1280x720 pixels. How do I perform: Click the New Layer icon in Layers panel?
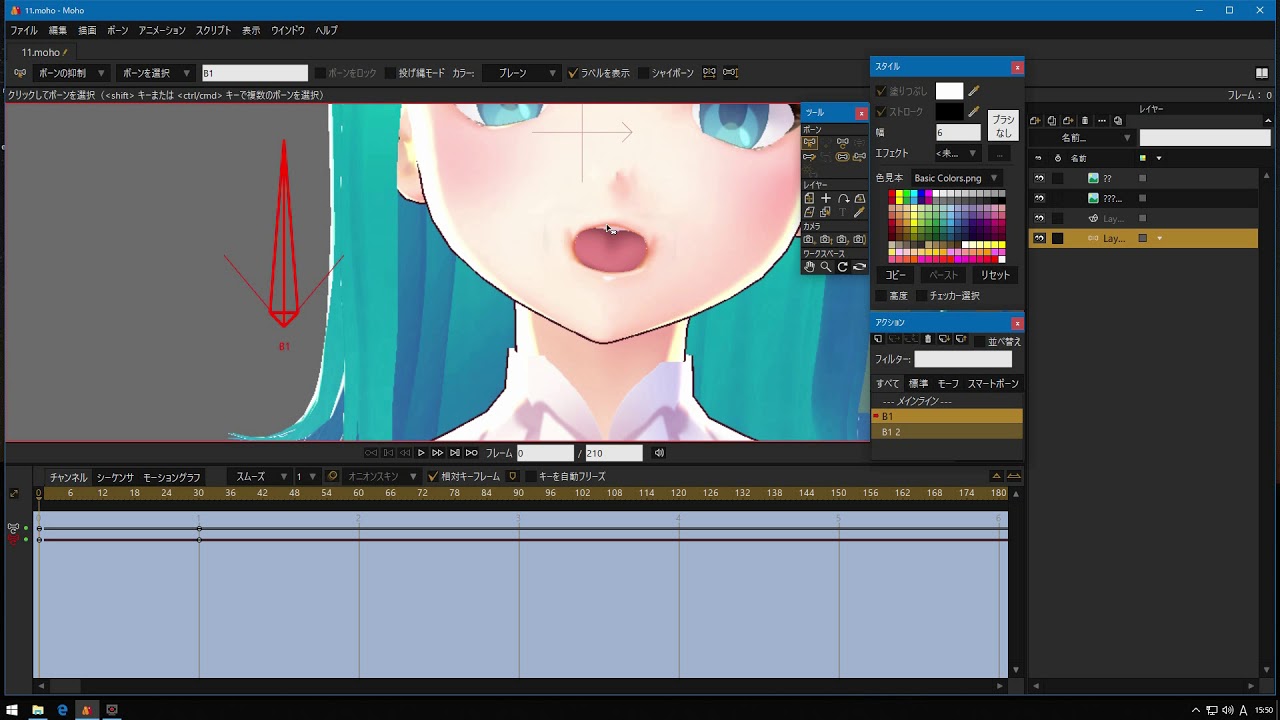tap(1035, 121)
